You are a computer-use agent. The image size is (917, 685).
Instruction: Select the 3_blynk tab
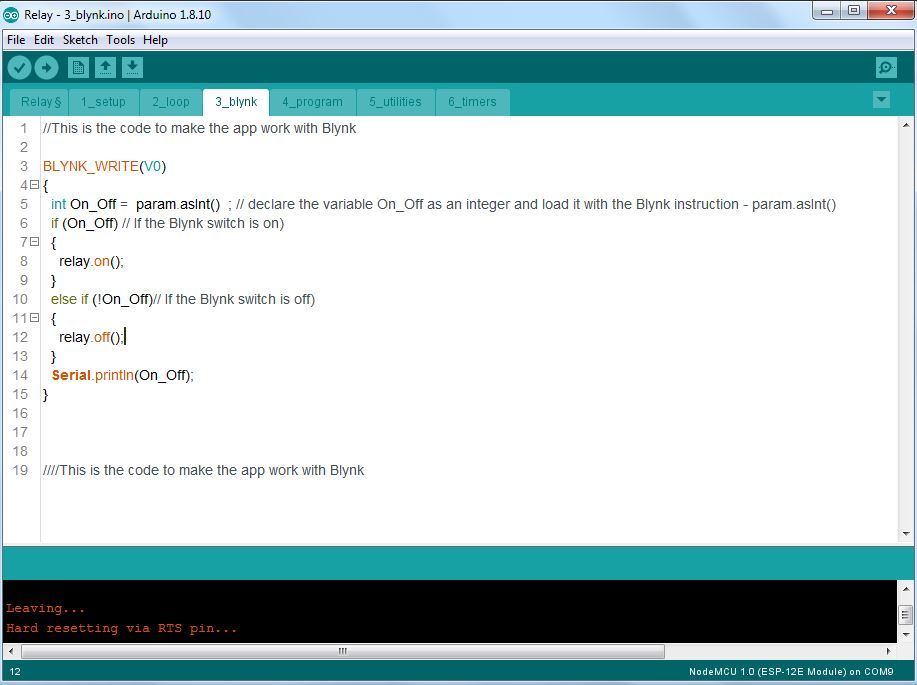pos(236,102)
